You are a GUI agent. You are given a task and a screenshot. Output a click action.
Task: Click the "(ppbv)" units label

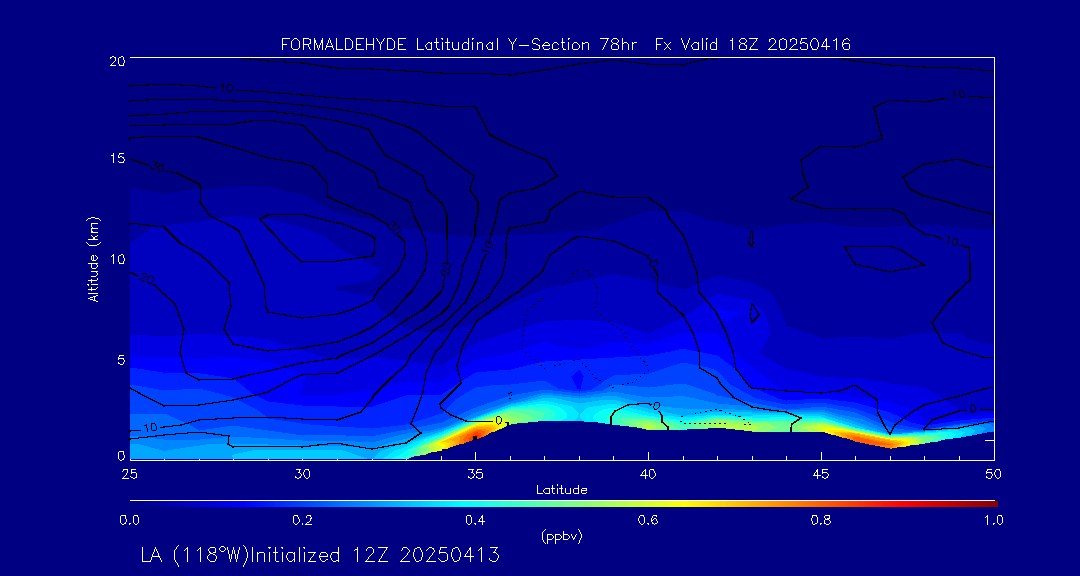coord(562,537)
